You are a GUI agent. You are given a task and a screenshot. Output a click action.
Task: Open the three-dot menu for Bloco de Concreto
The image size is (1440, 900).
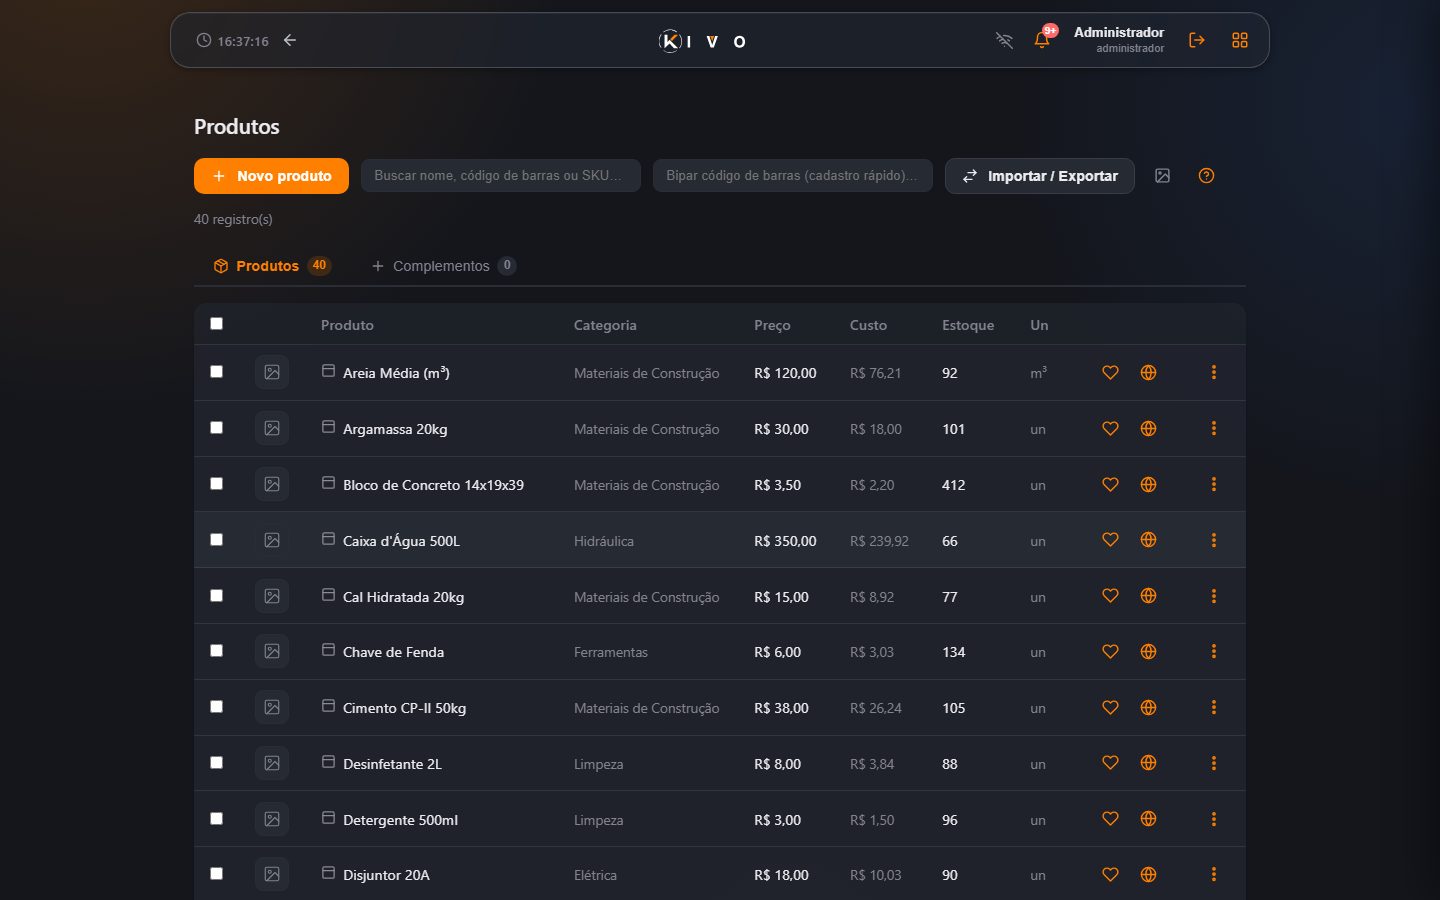tap(1214, 484)
